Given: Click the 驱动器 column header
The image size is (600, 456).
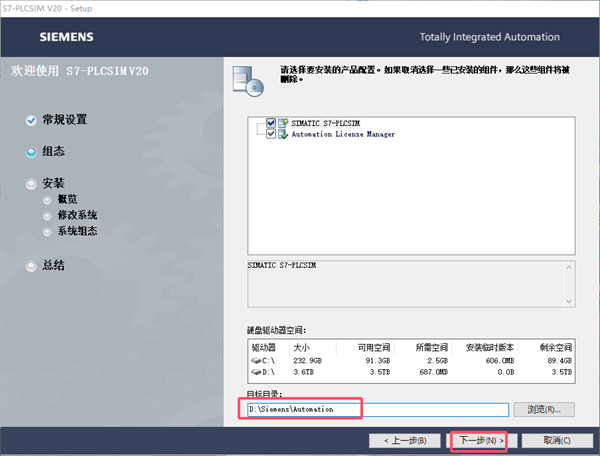Looking at the screenshot, I should click(x=264, y=348).
